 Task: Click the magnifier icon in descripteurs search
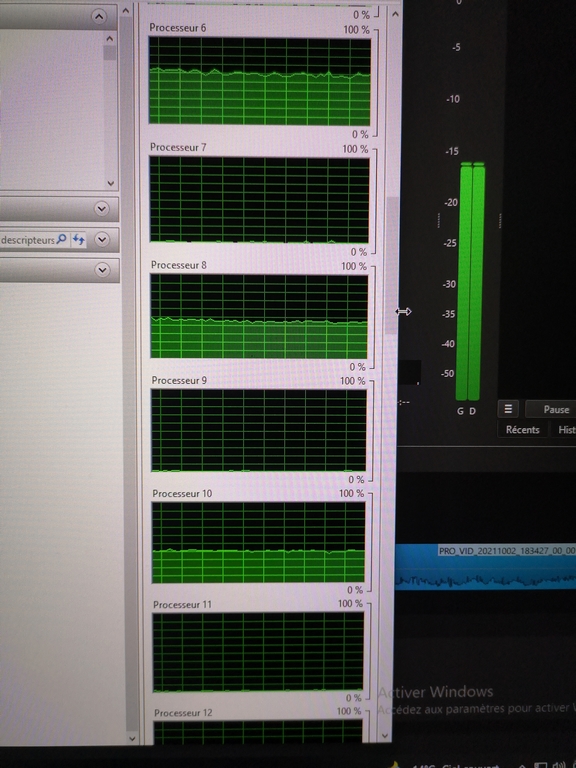[x=62, y=239]
